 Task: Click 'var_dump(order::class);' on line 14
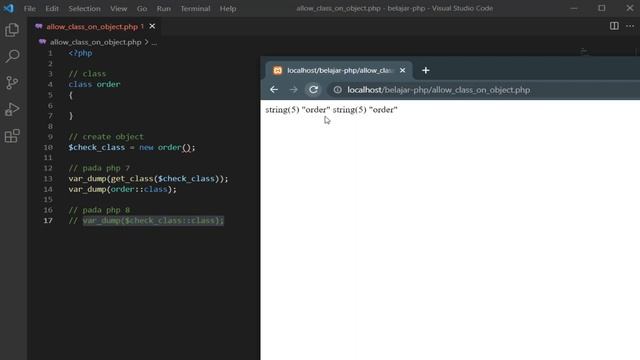pyautogui.click(x=122, y=189)
